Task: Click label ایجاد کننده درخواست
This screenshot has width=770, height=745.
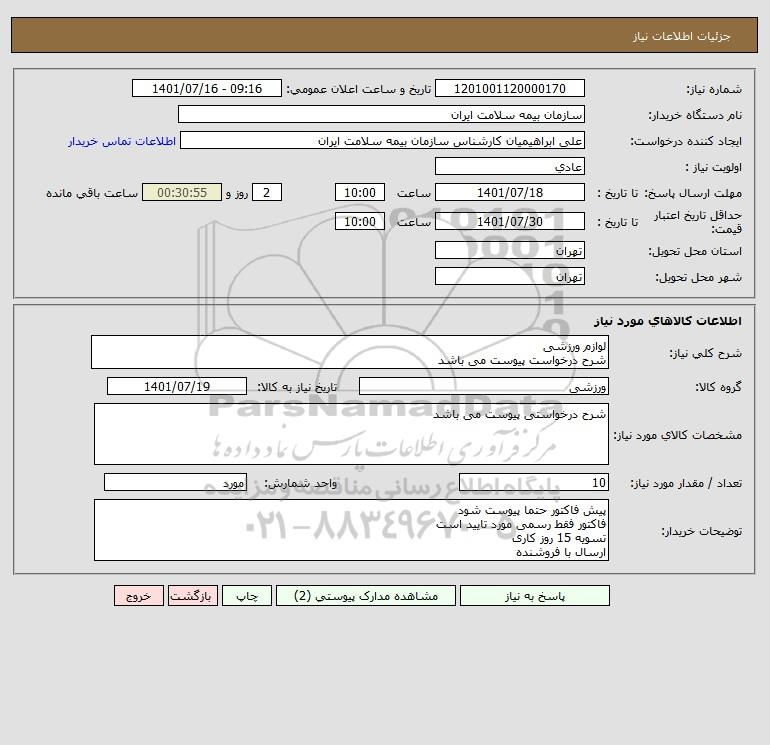Action: 686,141
